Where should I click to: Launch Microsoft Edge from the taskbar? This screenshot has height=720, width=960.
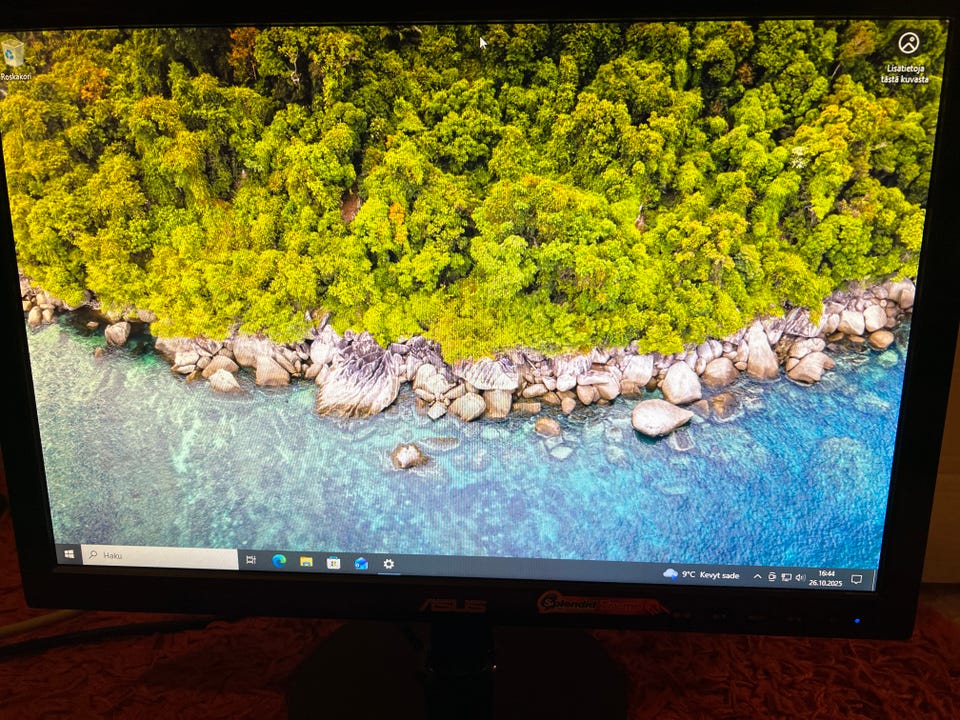(279, 561)
